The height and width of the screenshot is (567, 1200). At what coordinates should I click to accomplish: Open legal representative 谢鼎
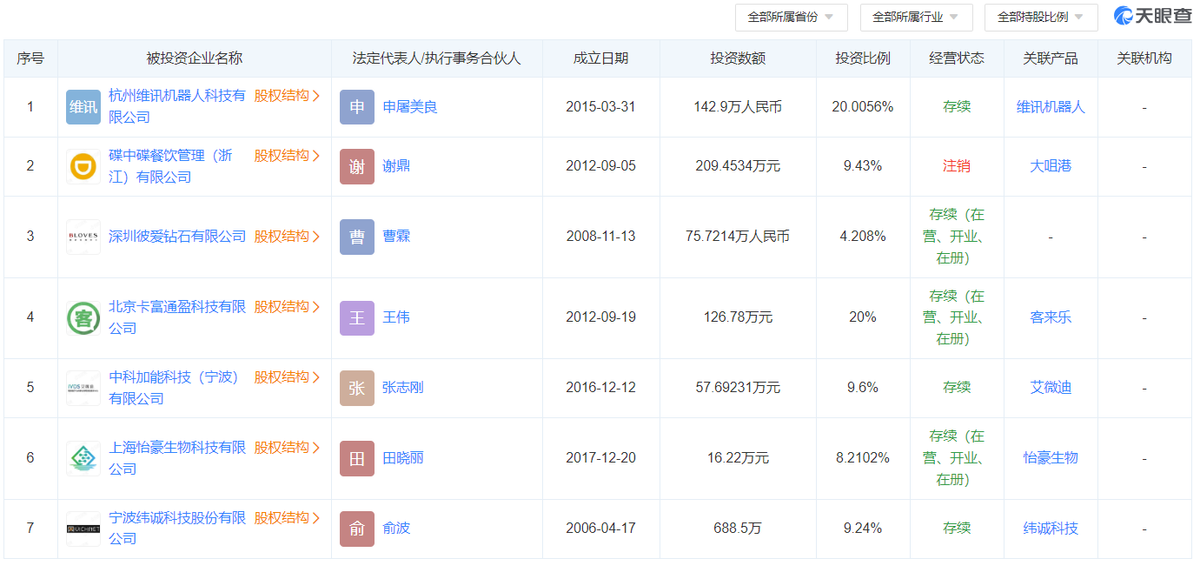(x=396, y=166)
